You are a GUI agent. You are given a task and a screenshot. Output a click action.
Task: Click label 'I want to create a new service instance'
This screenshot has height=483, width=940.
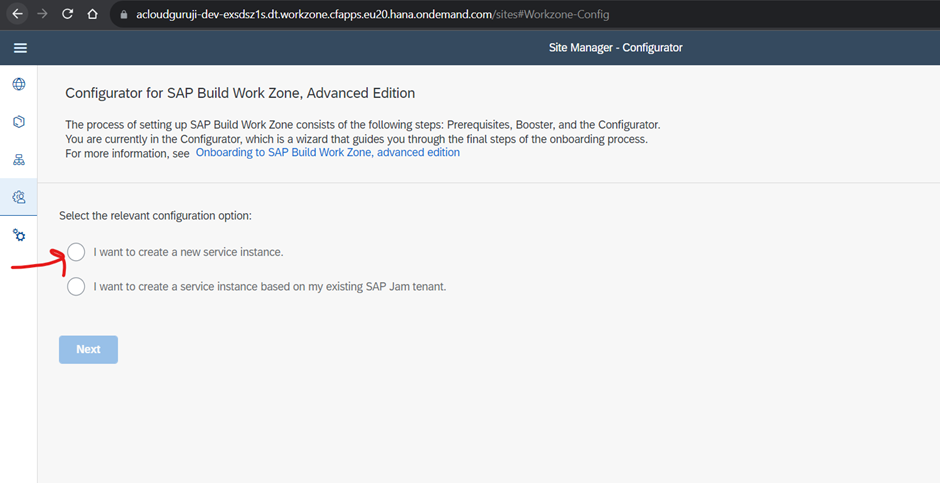coord(188,252)
